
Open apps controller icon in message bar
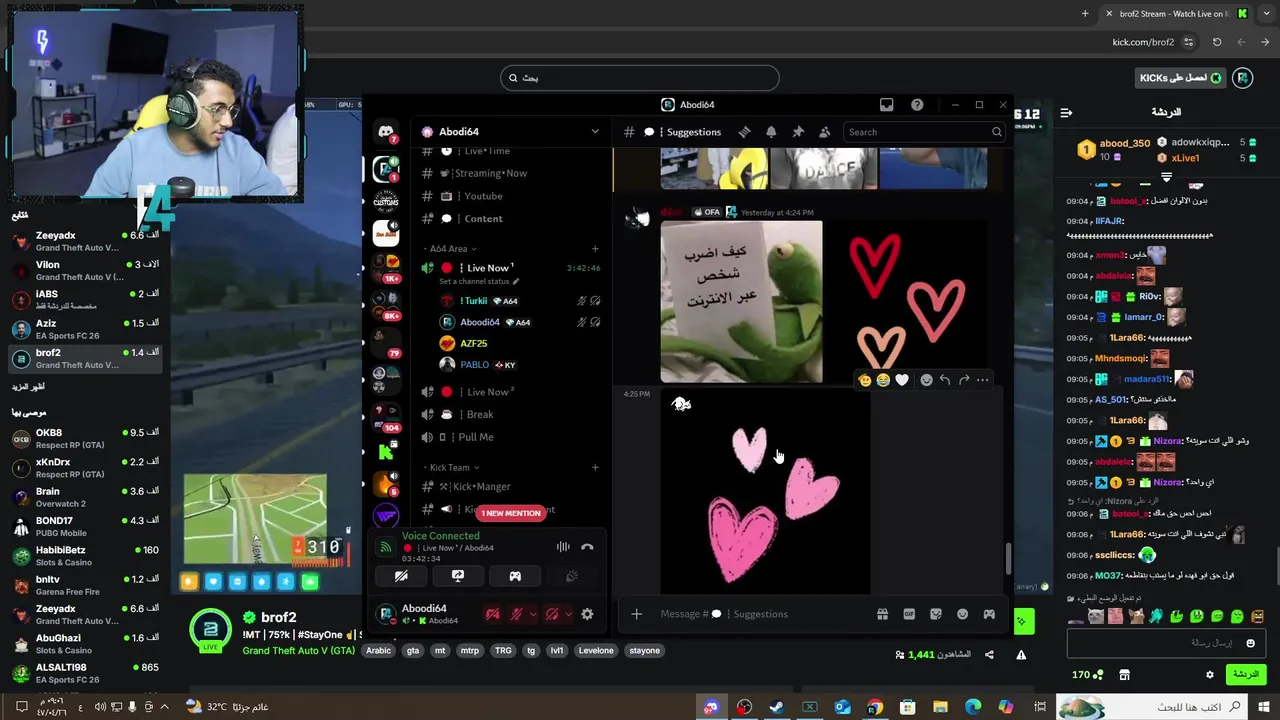tap(989, 614)
